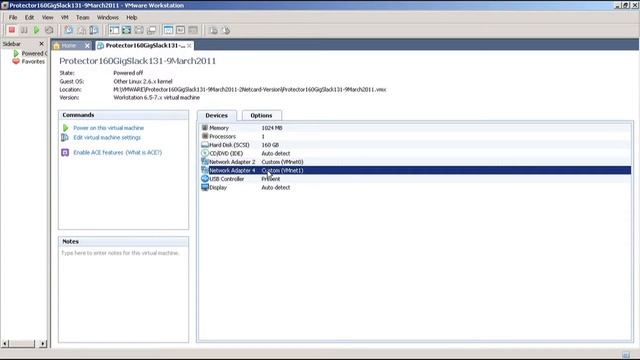The height and width of the screenshot is (360, 640).
Task: Click the Network Adapter 2 icon
Action: 205,162
